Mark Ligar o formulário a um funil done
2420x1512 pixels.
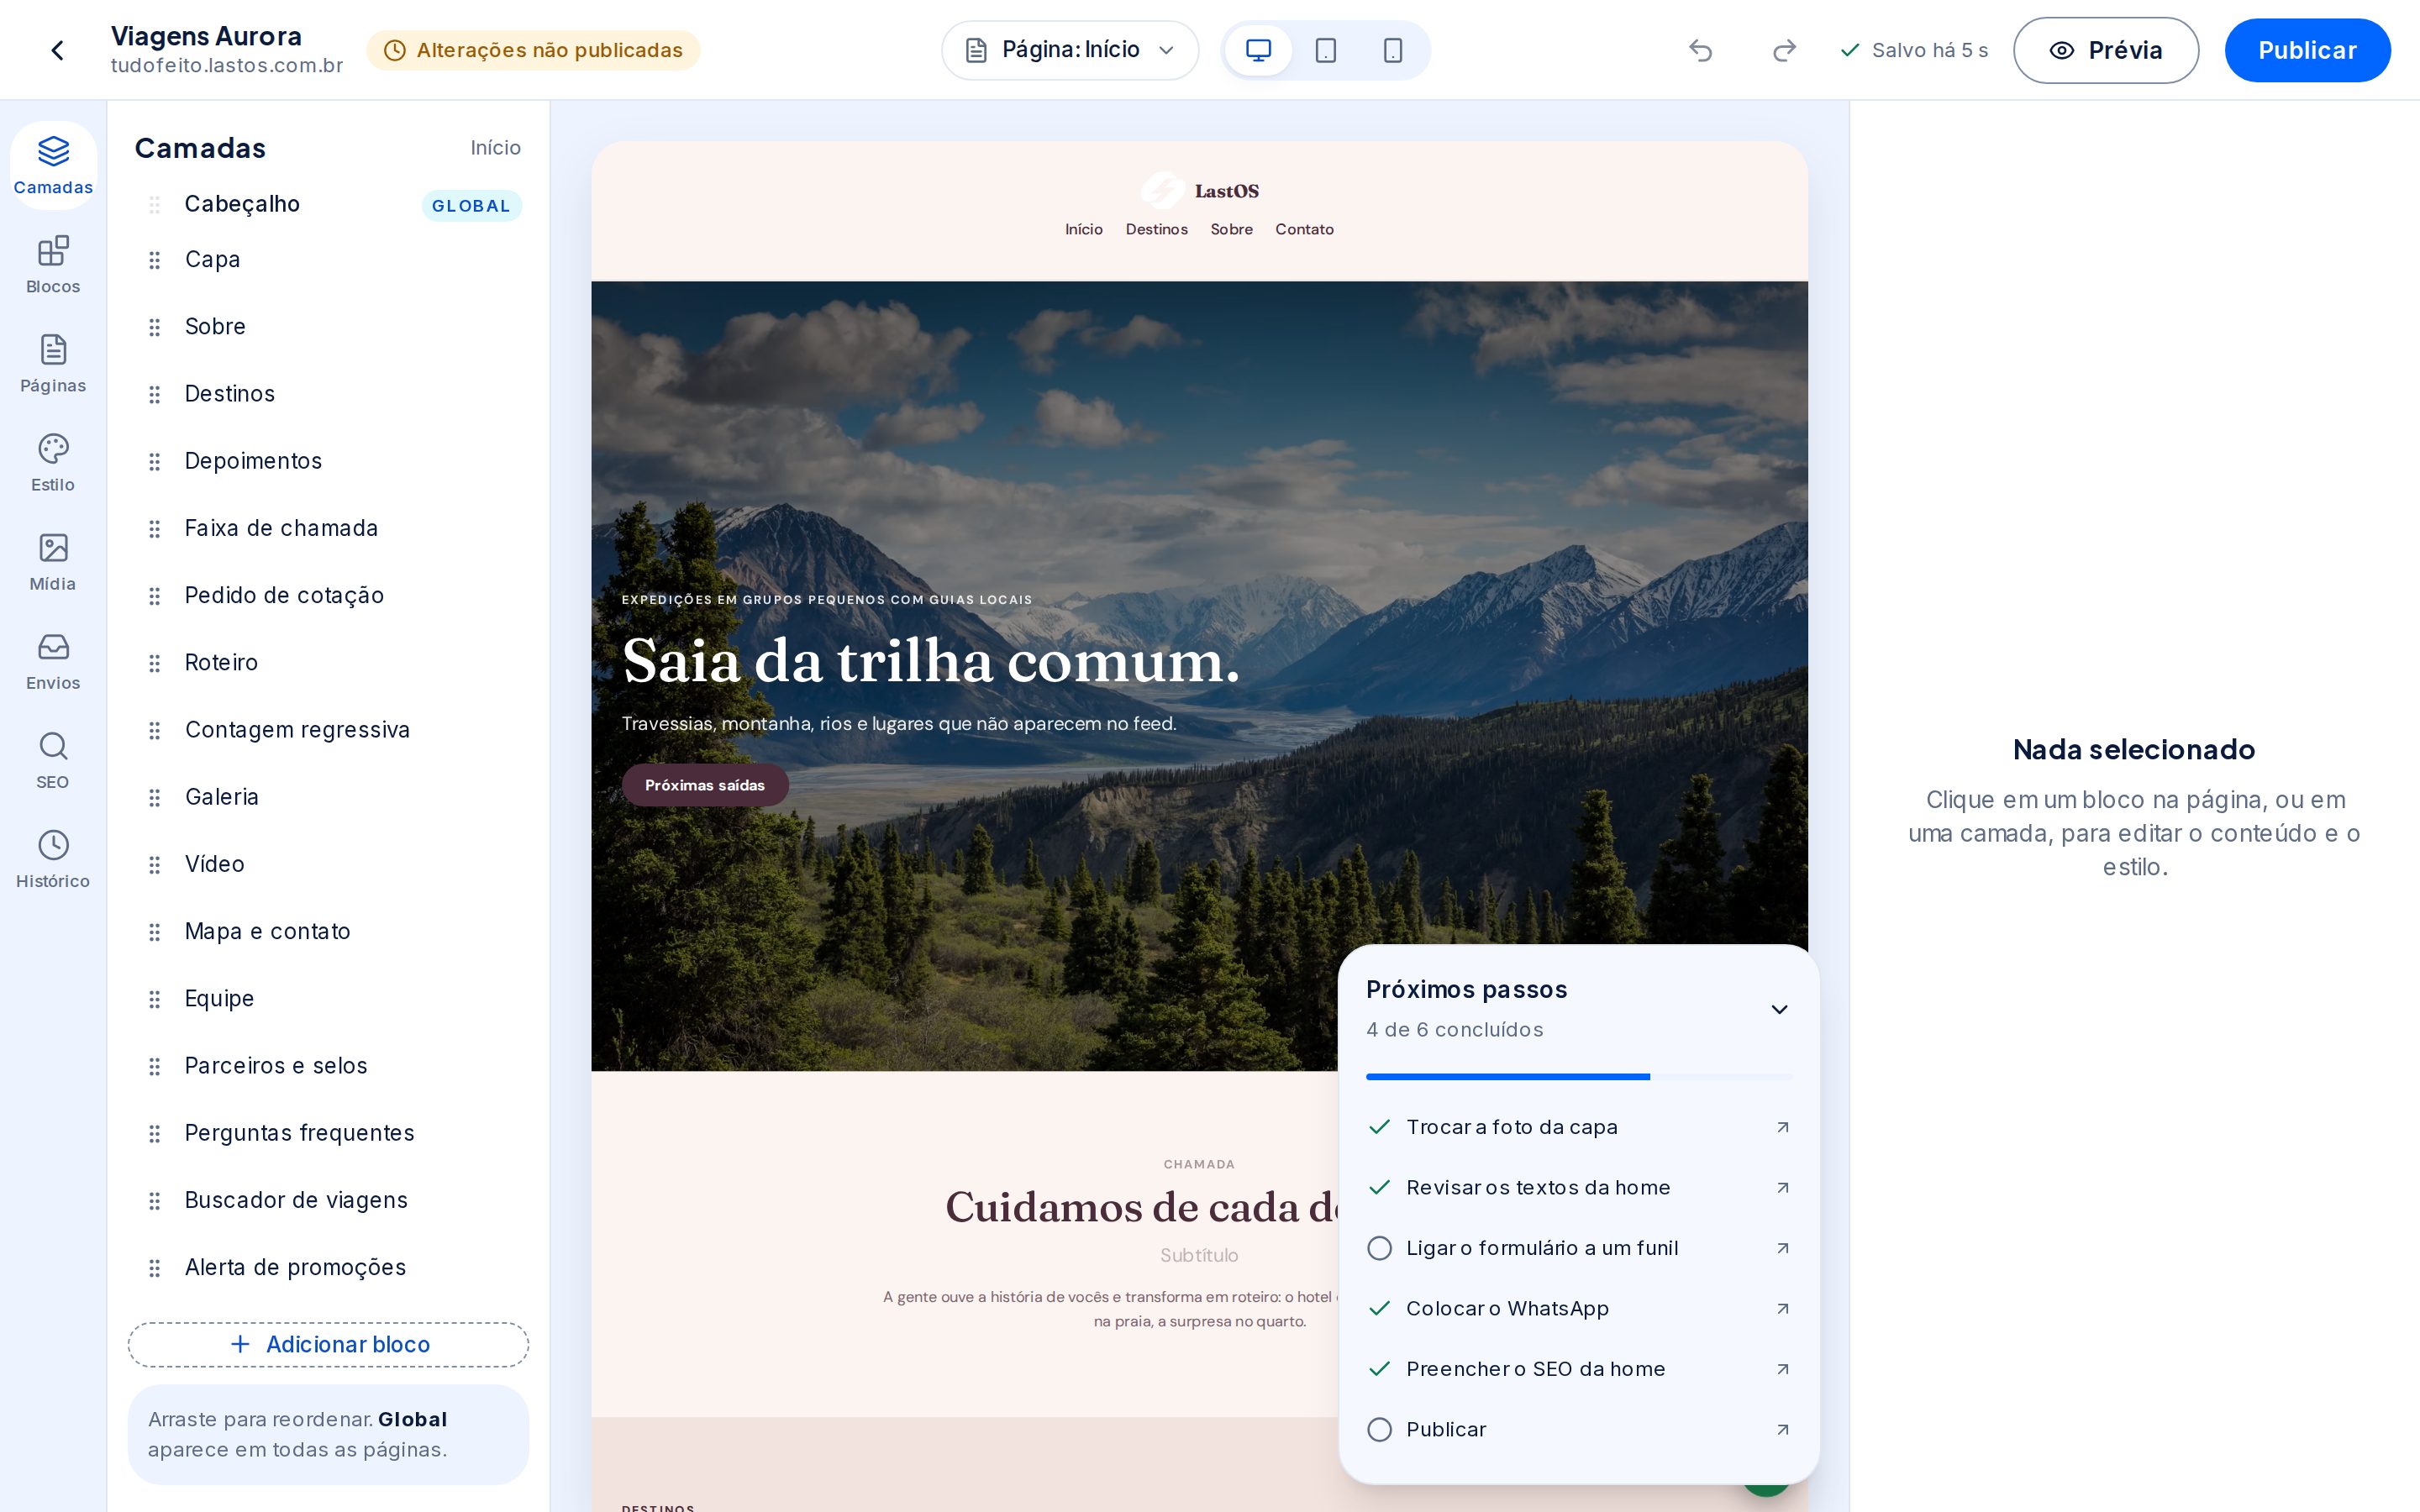click(1379, 1248)
